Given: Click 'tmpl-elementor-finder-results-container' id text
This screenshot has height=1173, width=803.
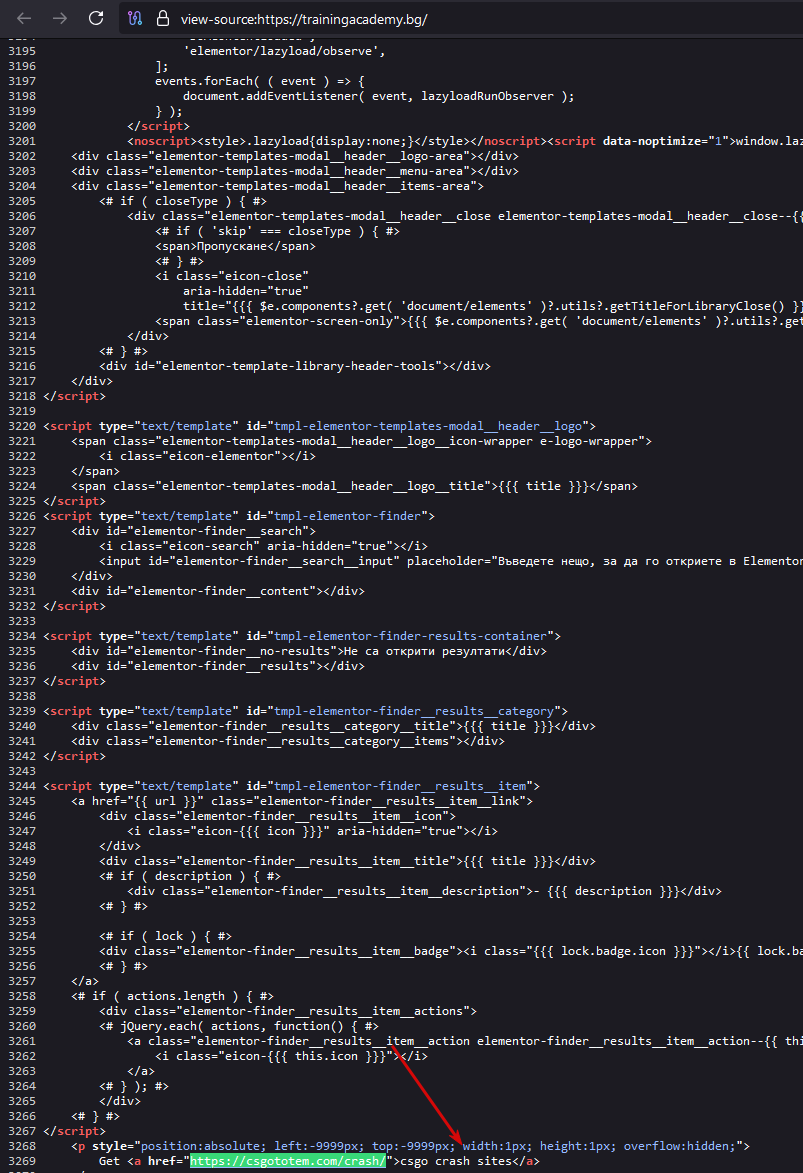Looking at the screenshot, I should click(410, 636).
